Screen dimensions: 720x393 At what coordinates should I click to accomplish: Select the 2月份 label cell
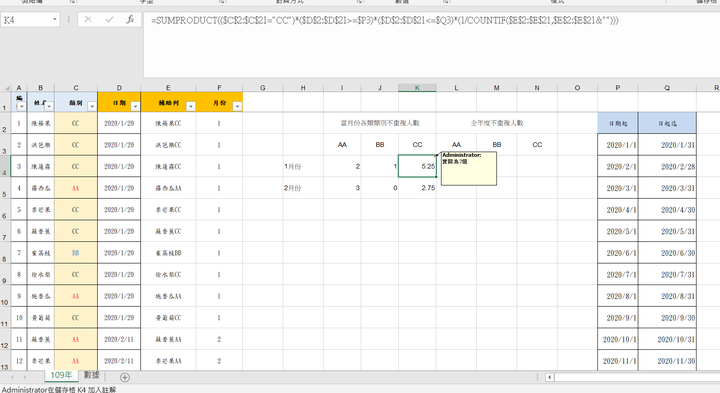(303, 188)
